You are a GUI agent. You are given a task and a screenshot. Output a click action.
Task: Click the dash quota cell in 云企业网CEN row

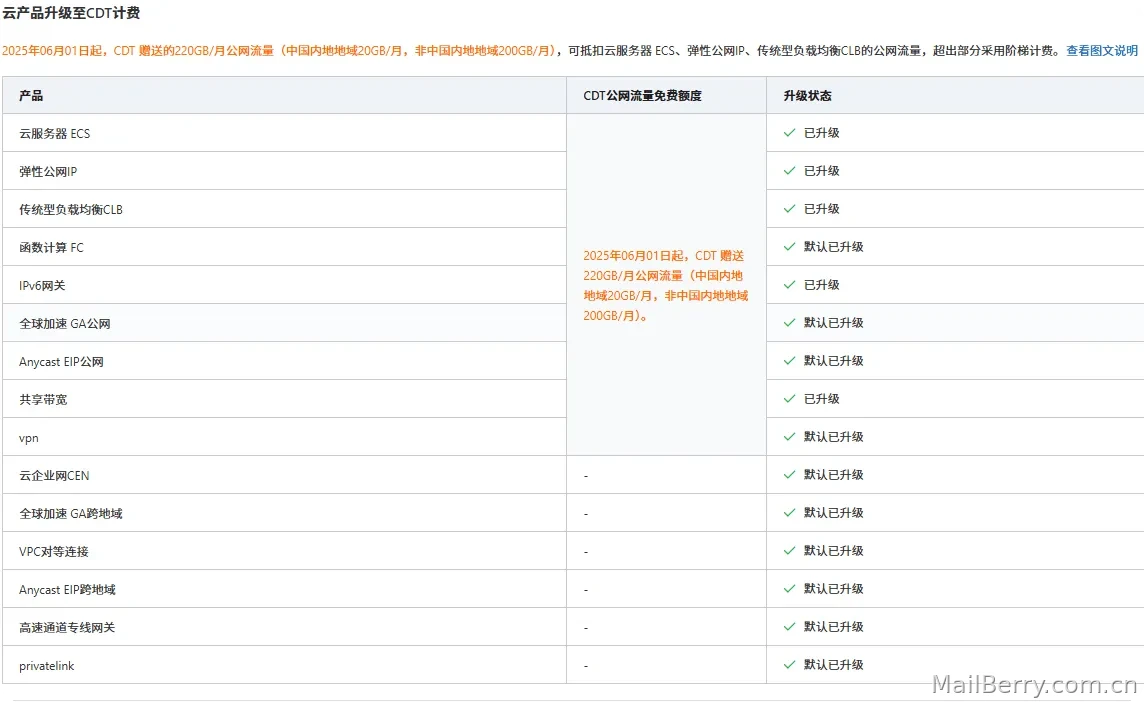pos(666,475)
